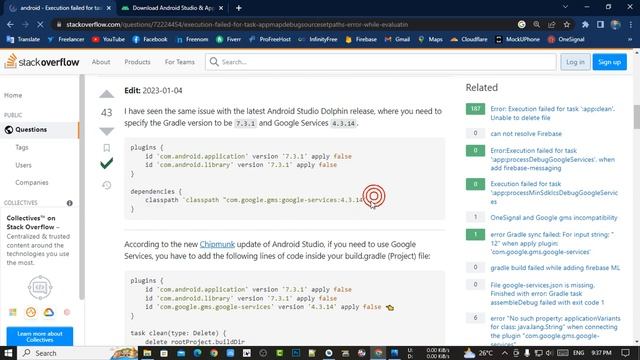Show more bookmarks with the overflow chevron
The width and height of the screenshot is (640, 360).
pyautogui.click(x=630, y=39)
